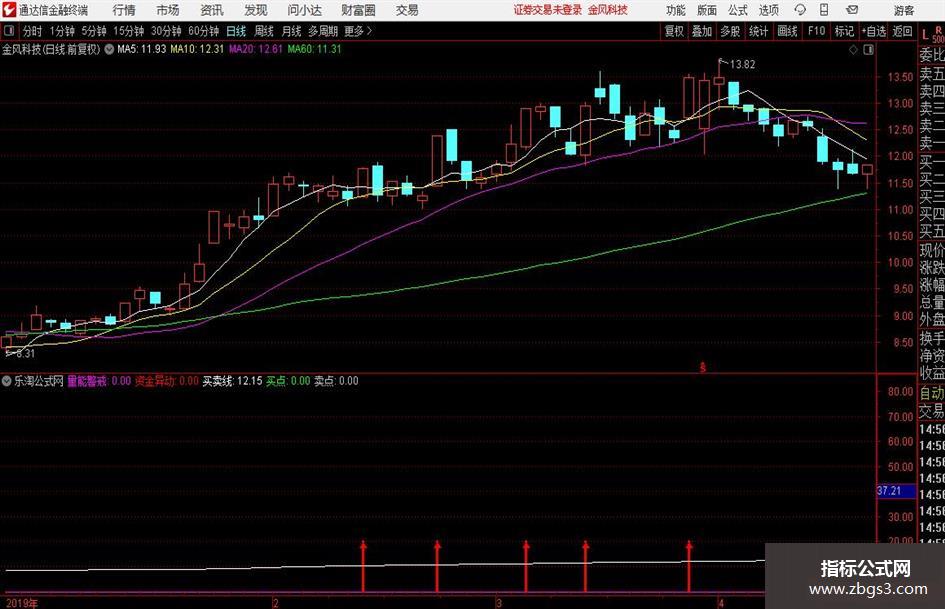Open the 版面 menu
945x609 pixels.
click(707, 10)
